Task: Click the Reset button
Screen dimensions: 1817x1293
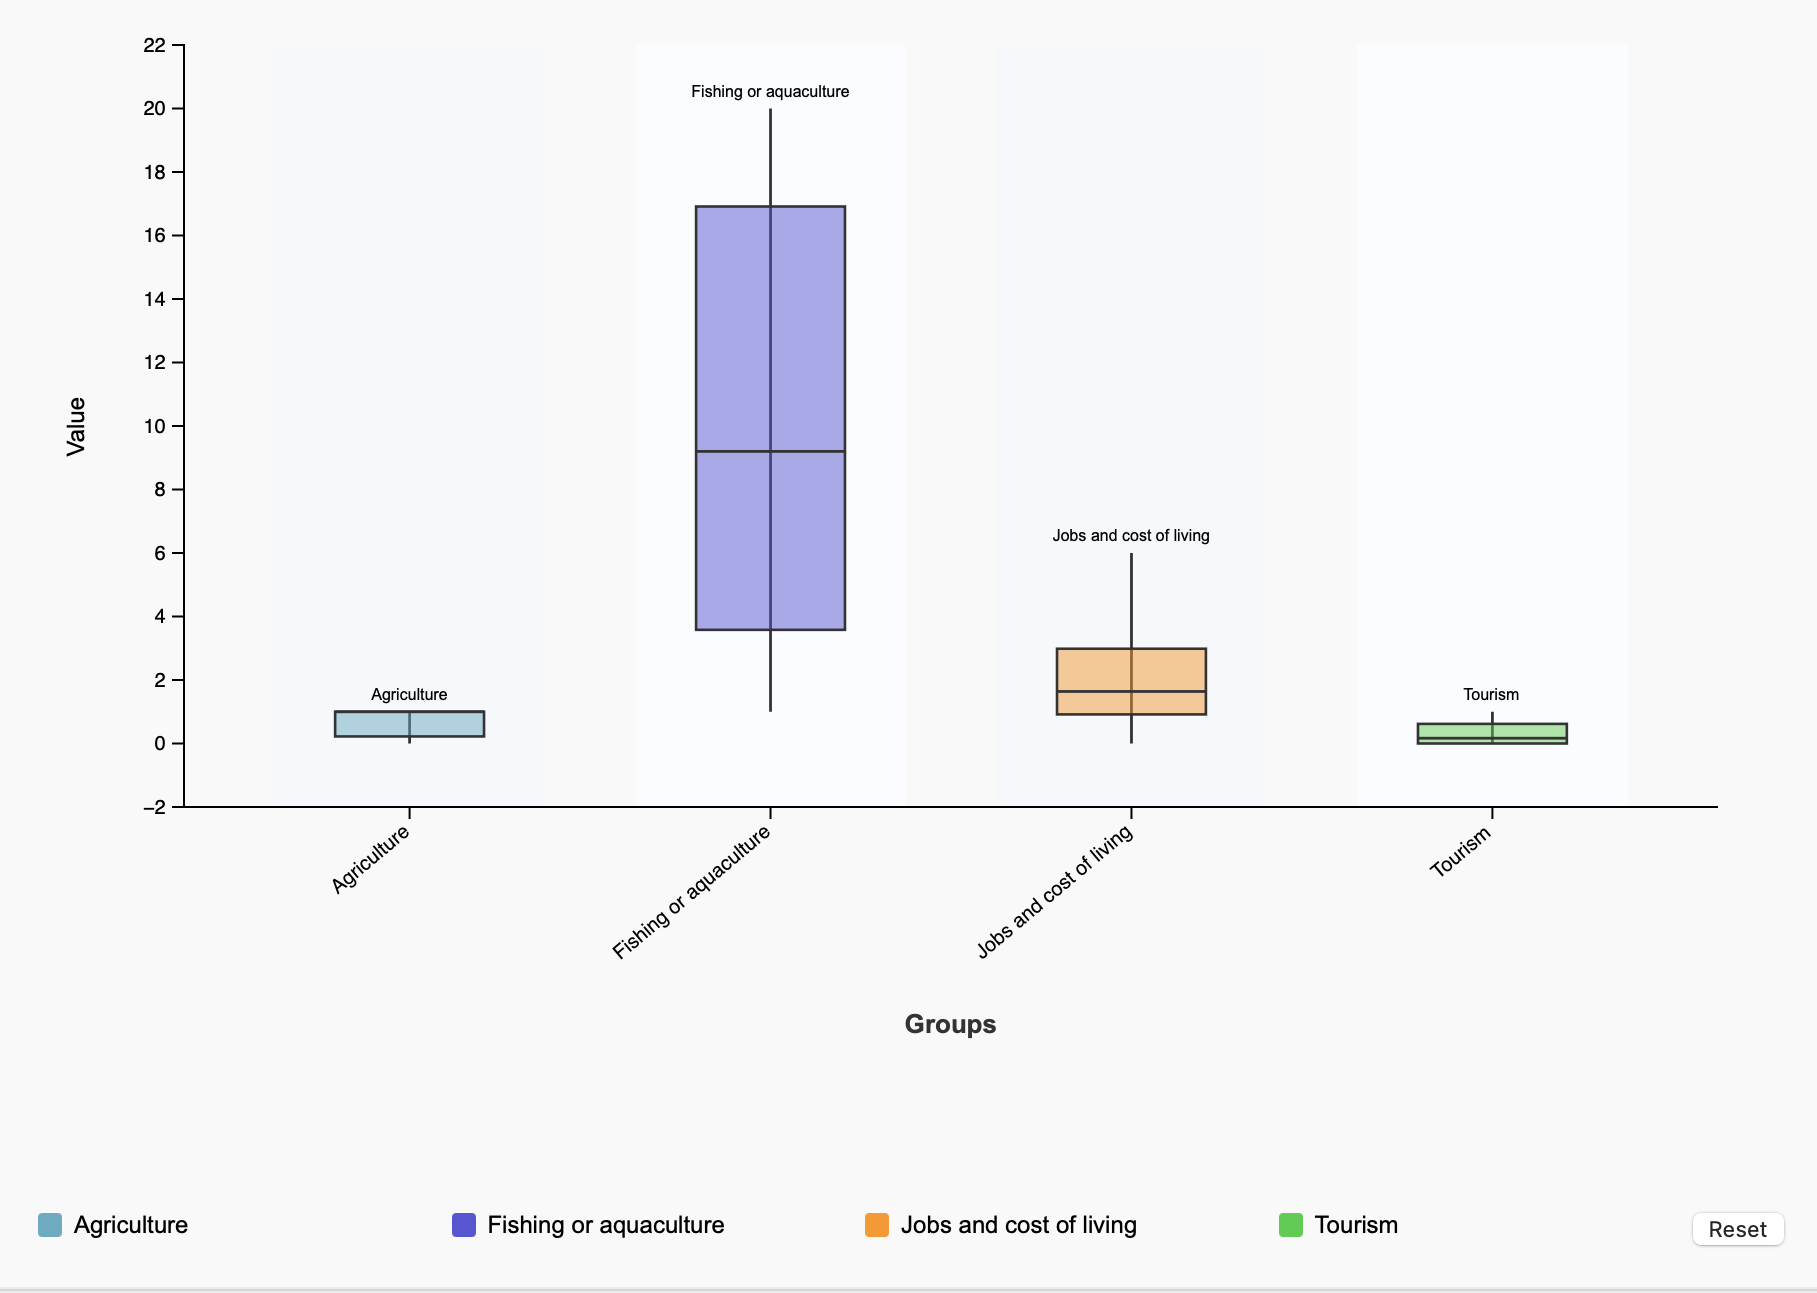Action: coord(1737,1229)
